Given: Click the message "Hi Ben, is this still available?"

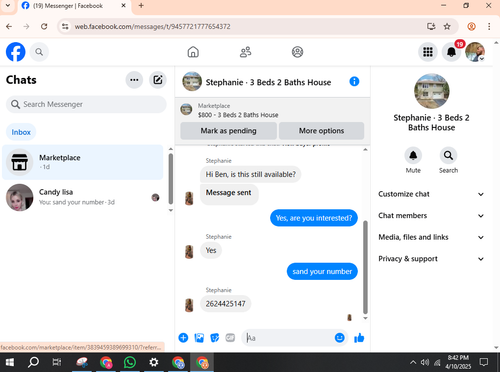Looking at the screenshot, I should [250, 174].
